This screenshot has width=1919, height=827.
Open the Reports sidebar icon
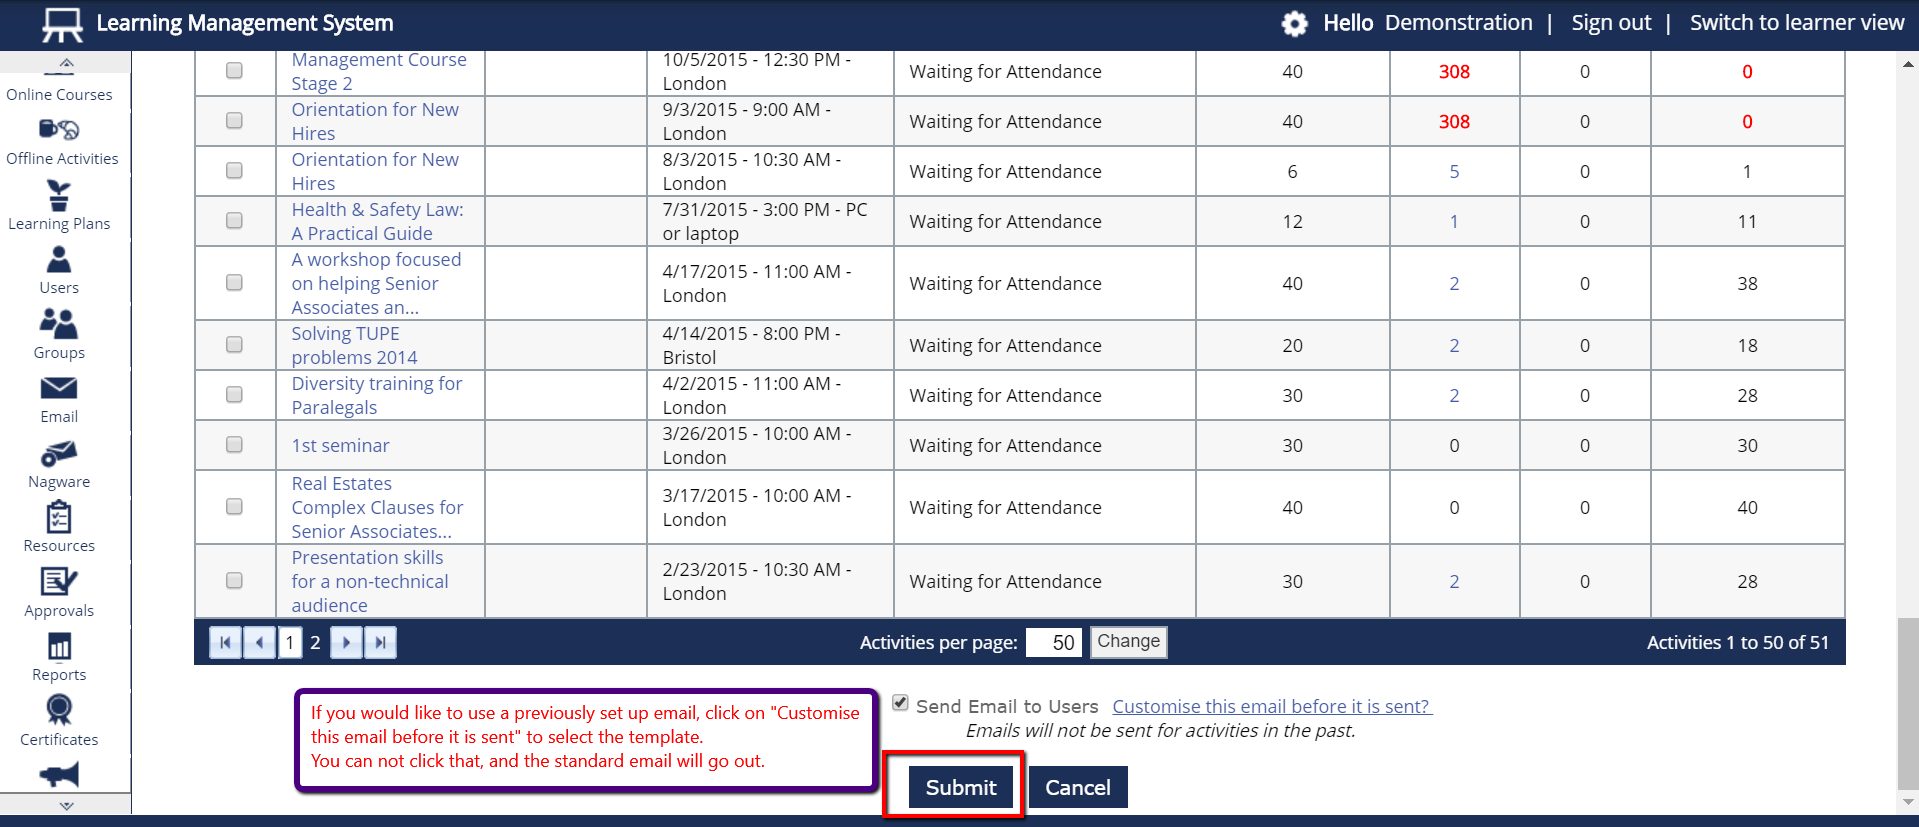pos(59,647)
